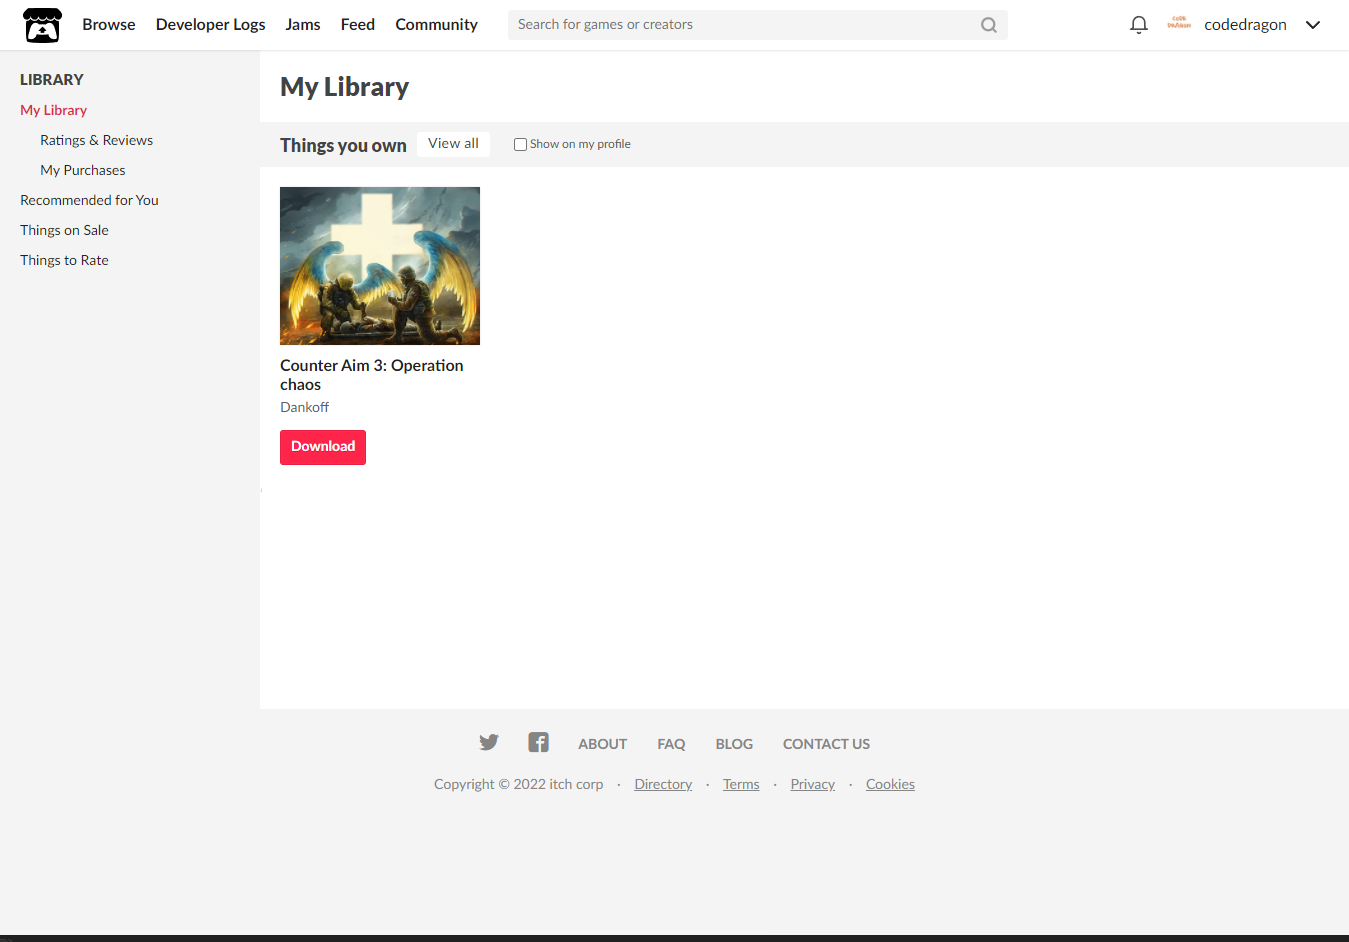This screenshot has height=942, width=1349.
Task: Select My Library in sidebar
Action: pyautogui.click(x=54, y=110)
